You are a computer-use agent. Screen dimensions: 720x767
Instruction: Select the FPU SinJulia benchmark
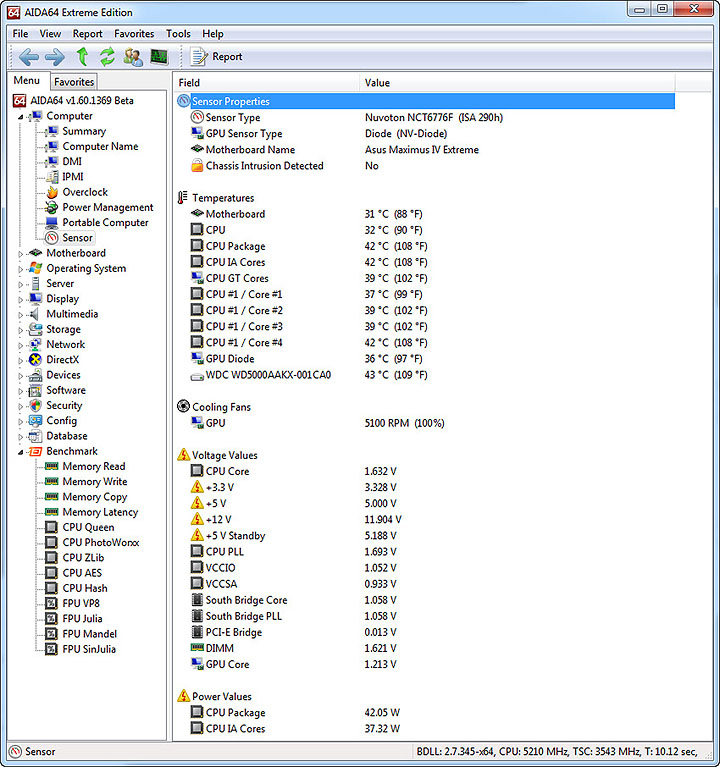click(89, 649)
